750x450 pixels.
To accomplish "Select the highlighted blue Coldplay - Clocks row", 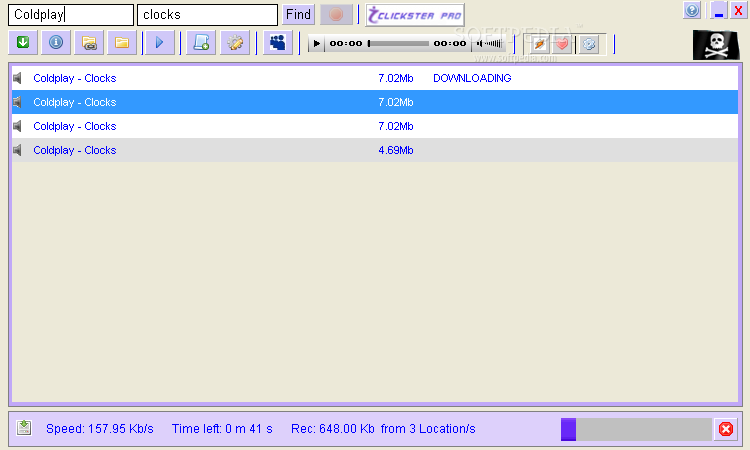I will point(375,102).
